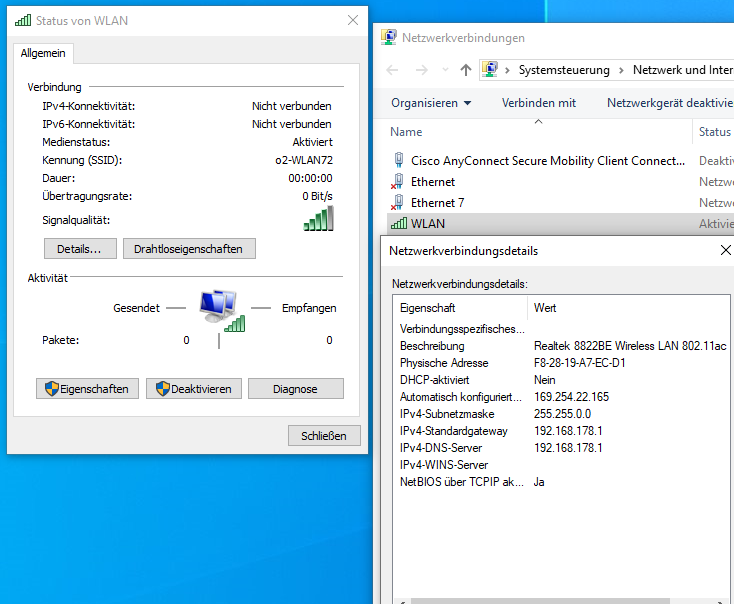
Task: Select the Physische Adresse row
Action: click(x=561, y=363)
